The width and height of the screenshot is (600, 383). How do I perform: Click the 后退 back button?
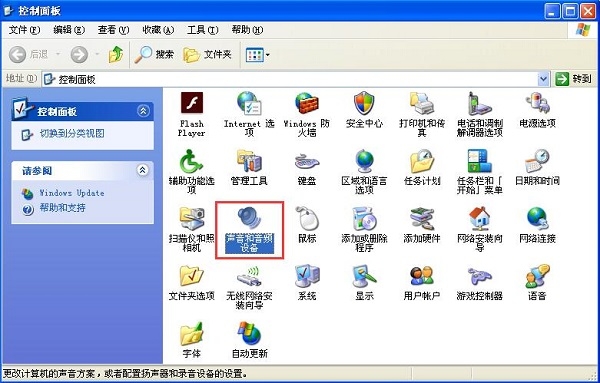pos(29,55)
